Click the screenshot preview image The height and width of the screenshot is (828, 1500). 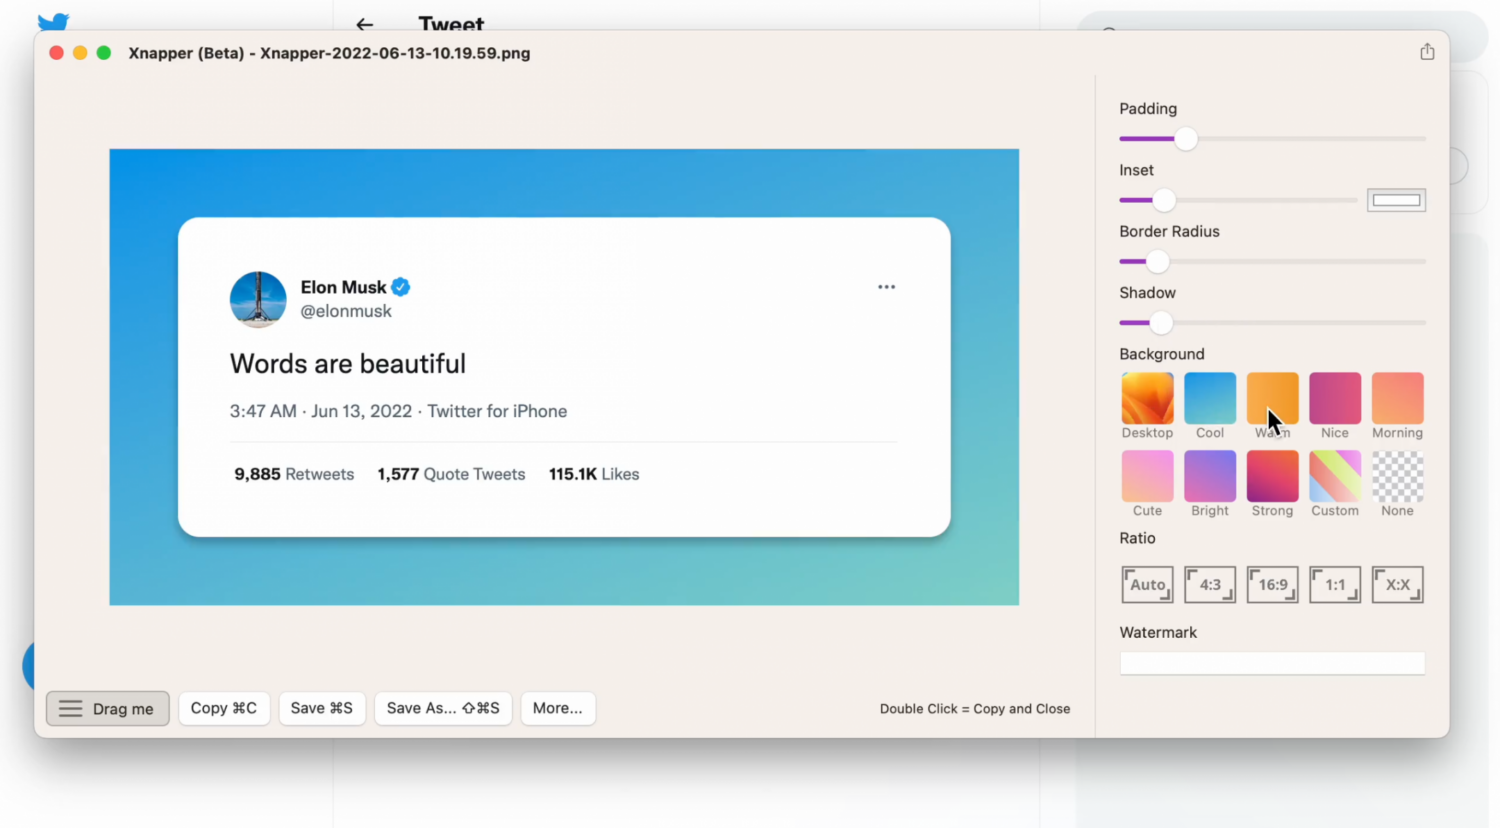pos(564,377)
